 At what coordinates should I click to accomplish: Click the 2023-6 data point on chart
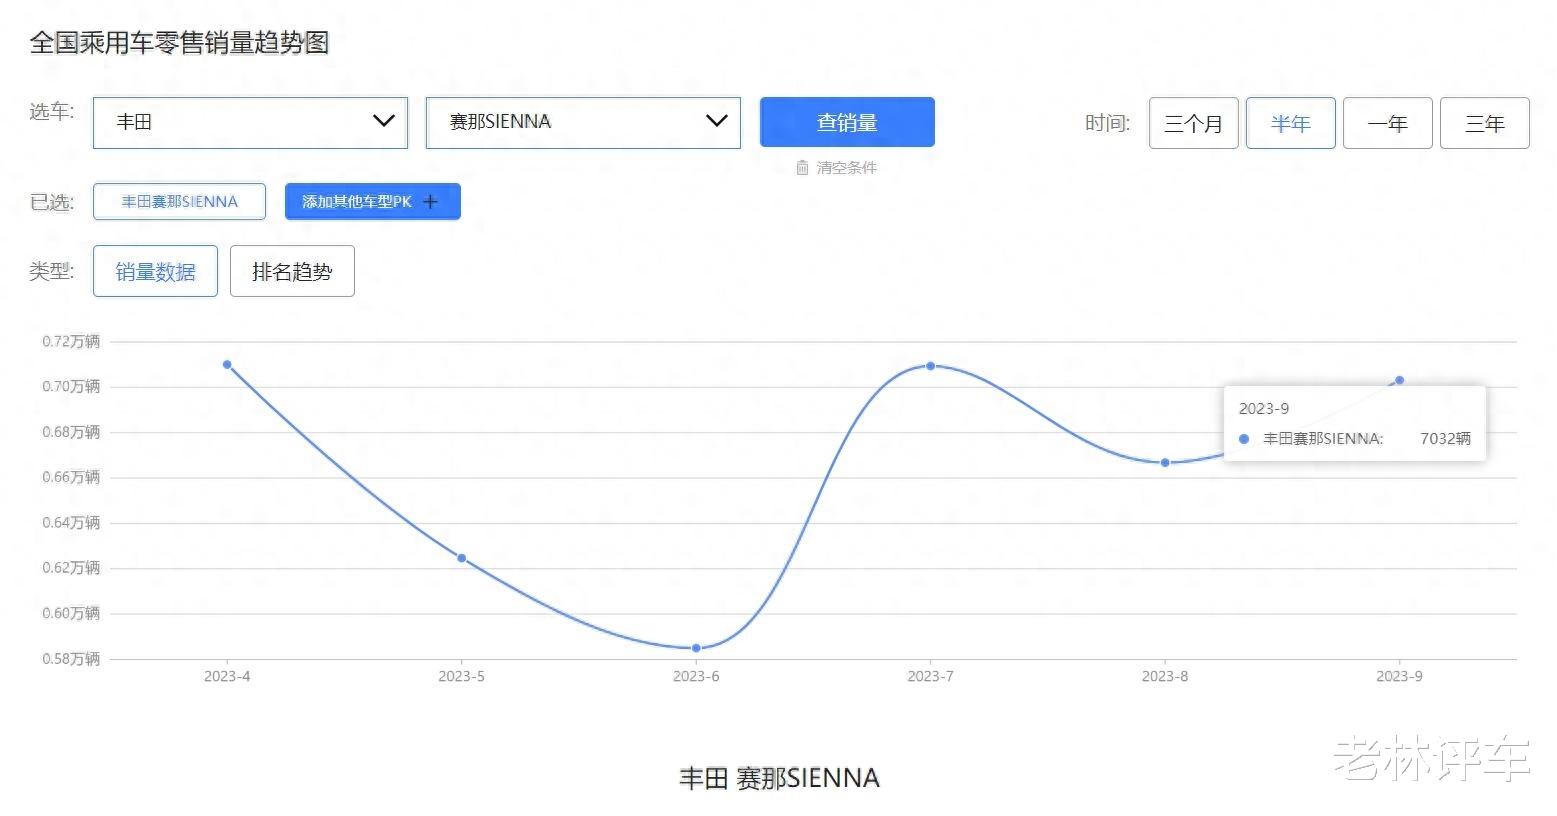(696, 648)
